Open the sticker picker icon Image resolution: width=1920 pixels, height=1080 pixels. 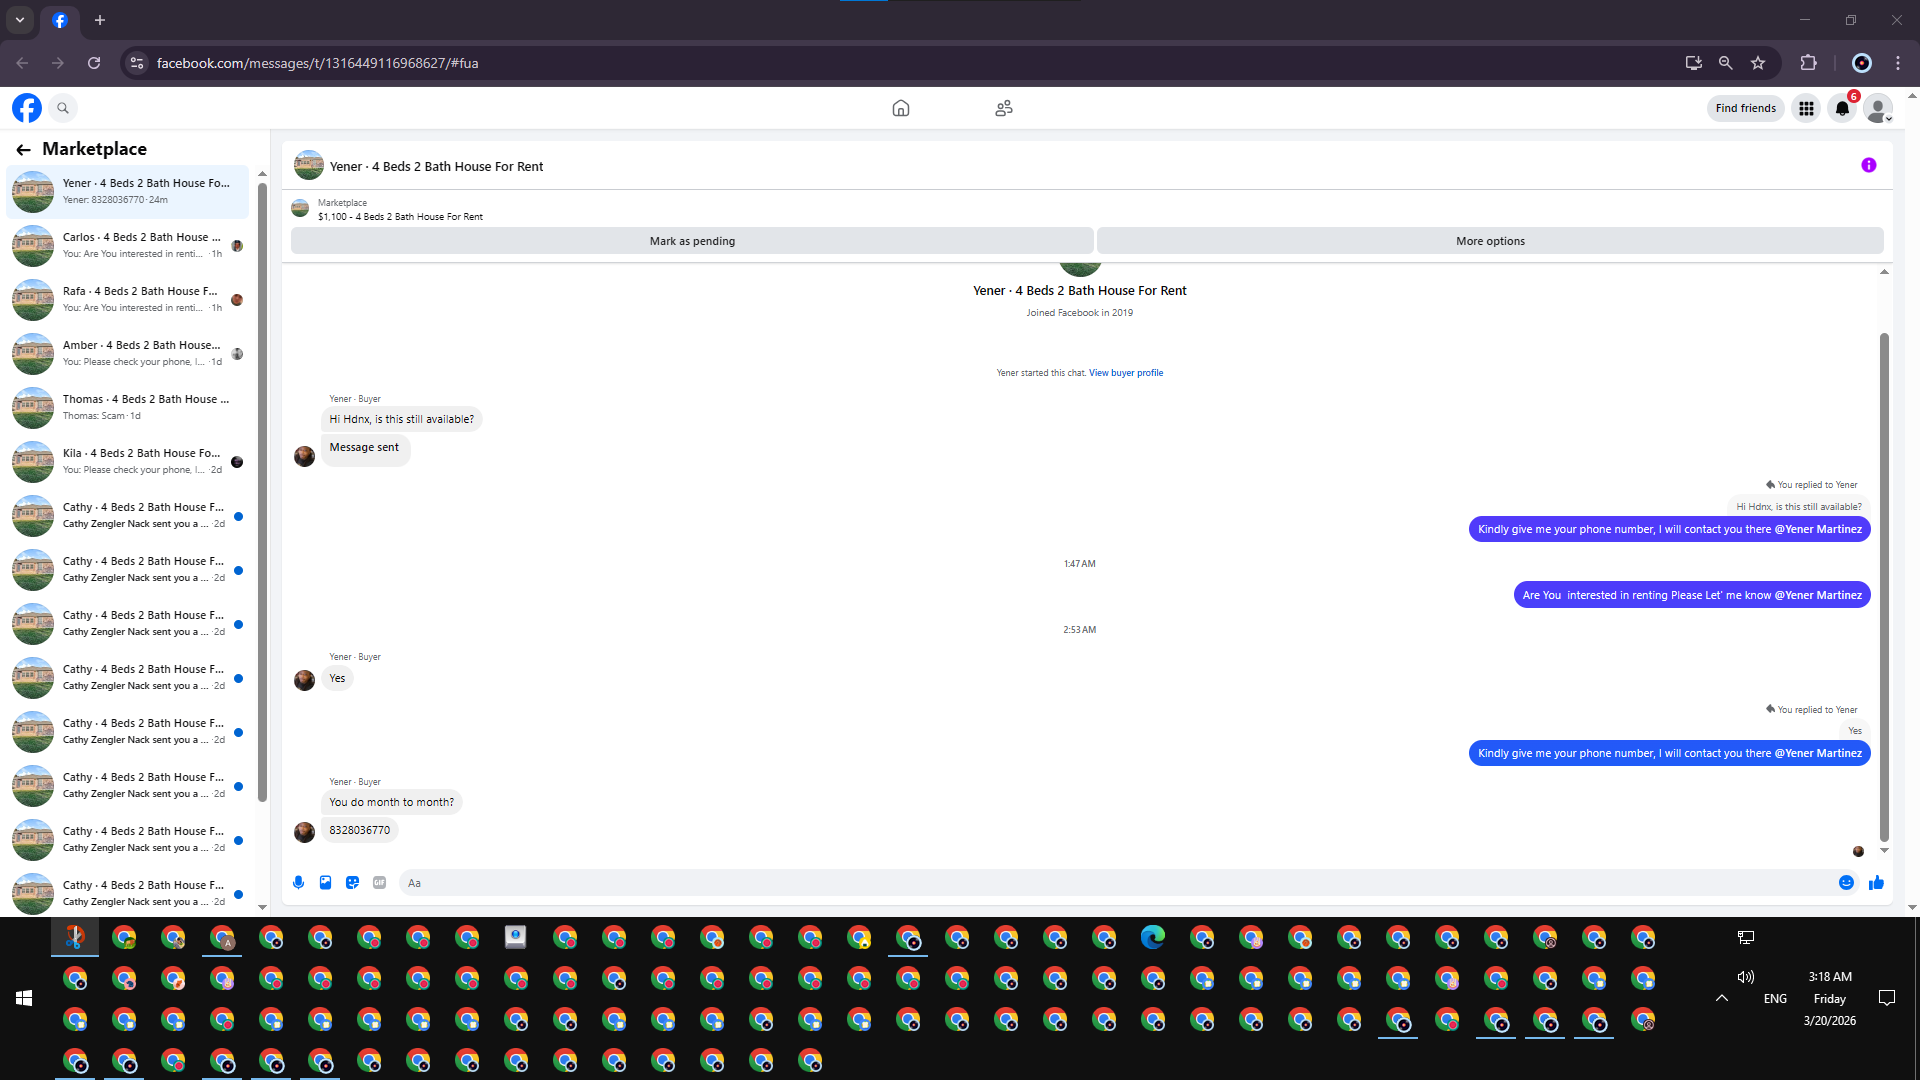coord(352,882)
